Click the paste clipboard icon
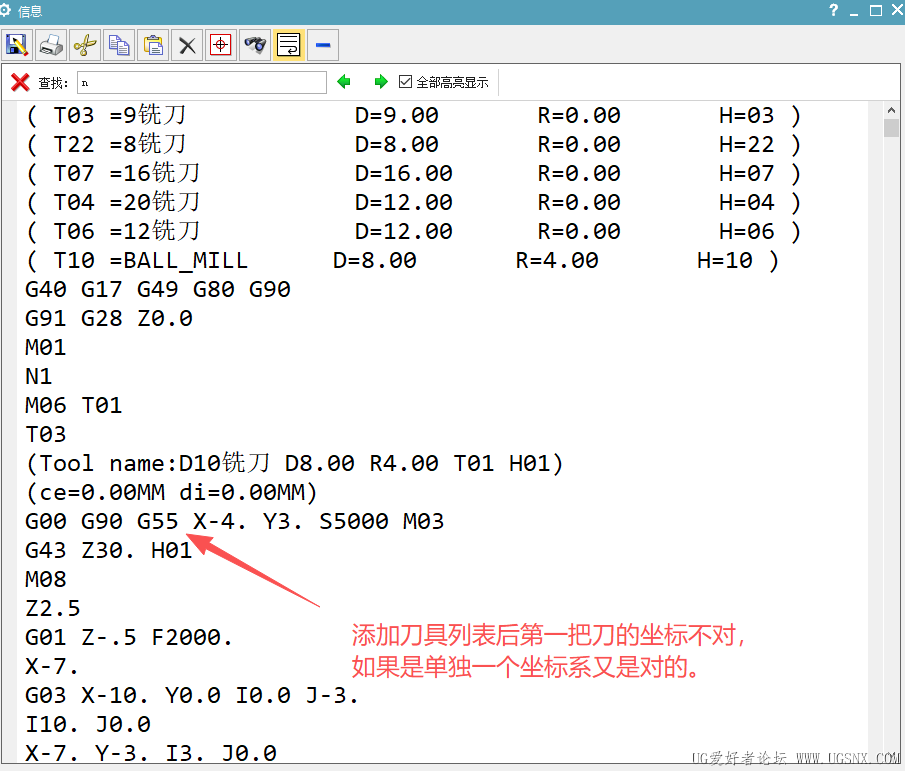This screenshot has width=905, height=771. [153, 45]
